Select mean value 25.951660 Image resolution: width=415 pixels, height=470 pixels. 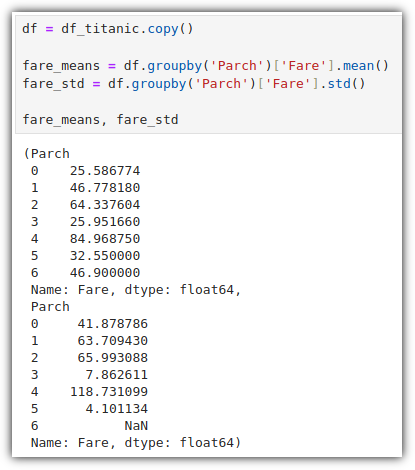105,222
